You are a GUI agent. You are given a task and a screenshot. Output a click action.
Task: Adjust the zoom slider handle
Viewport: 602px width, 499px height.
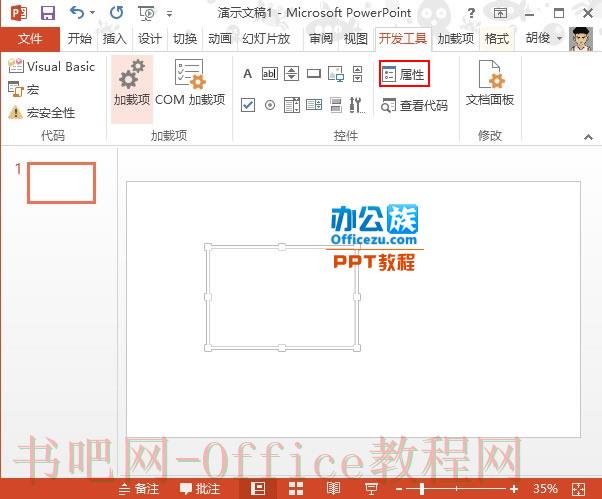pos(422,489)
